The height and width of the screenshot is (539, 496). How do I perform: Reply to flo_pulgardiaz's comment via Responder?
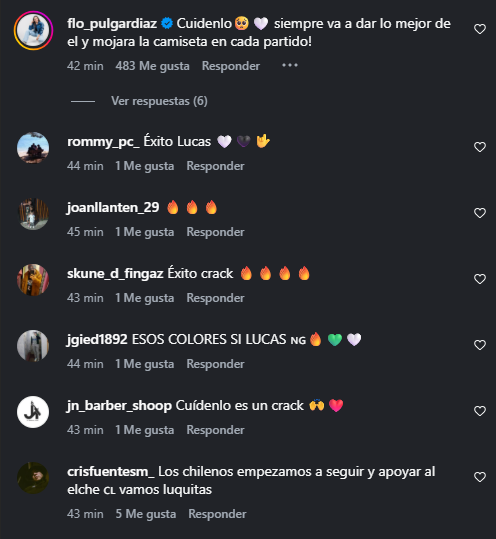pos(231,66)
